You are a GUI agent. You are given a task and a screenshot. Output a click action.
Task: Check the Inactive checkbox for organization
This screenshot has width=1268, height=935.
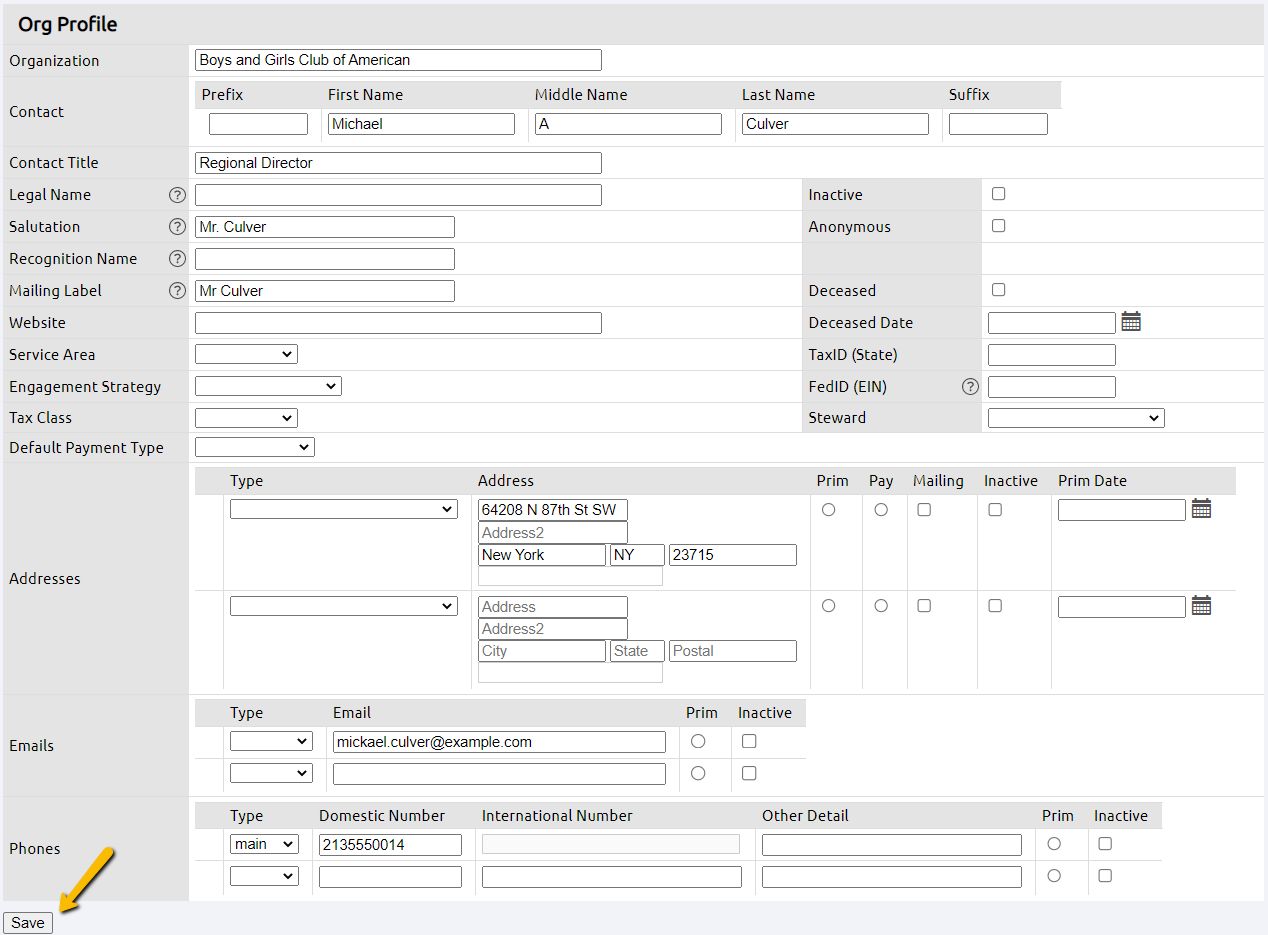pyautogui.click(x=998, y=194)
